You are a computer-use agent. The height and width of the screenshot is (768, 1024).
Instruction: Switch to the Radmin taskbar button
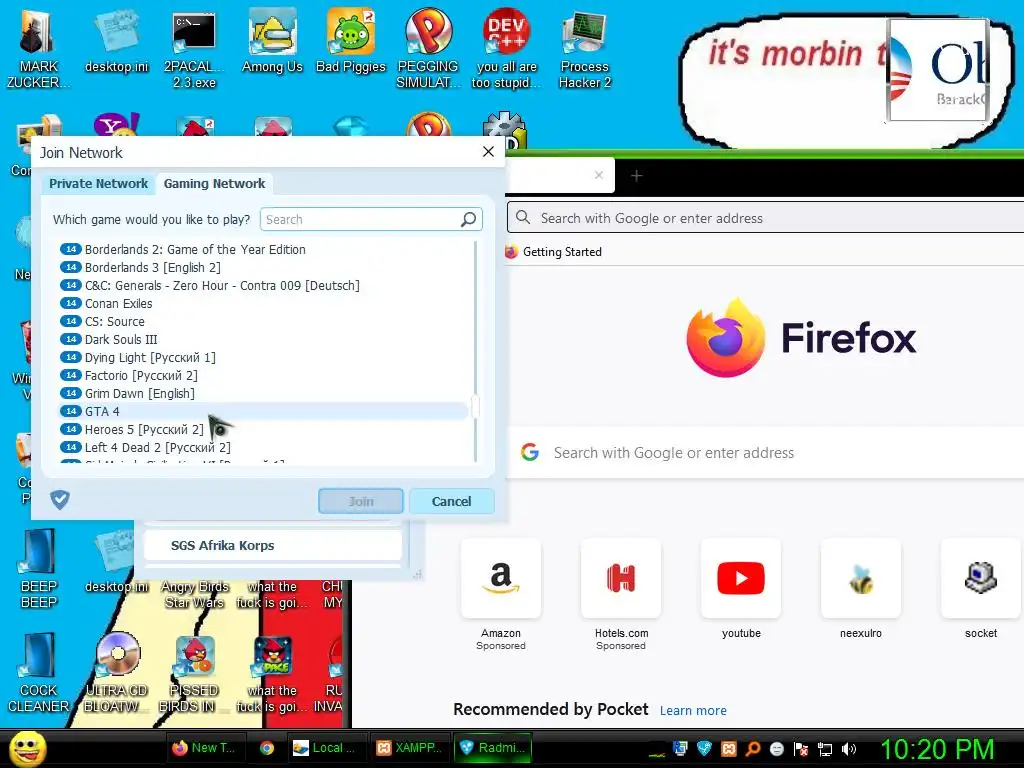pyautogui.click(x=494, y=748)
